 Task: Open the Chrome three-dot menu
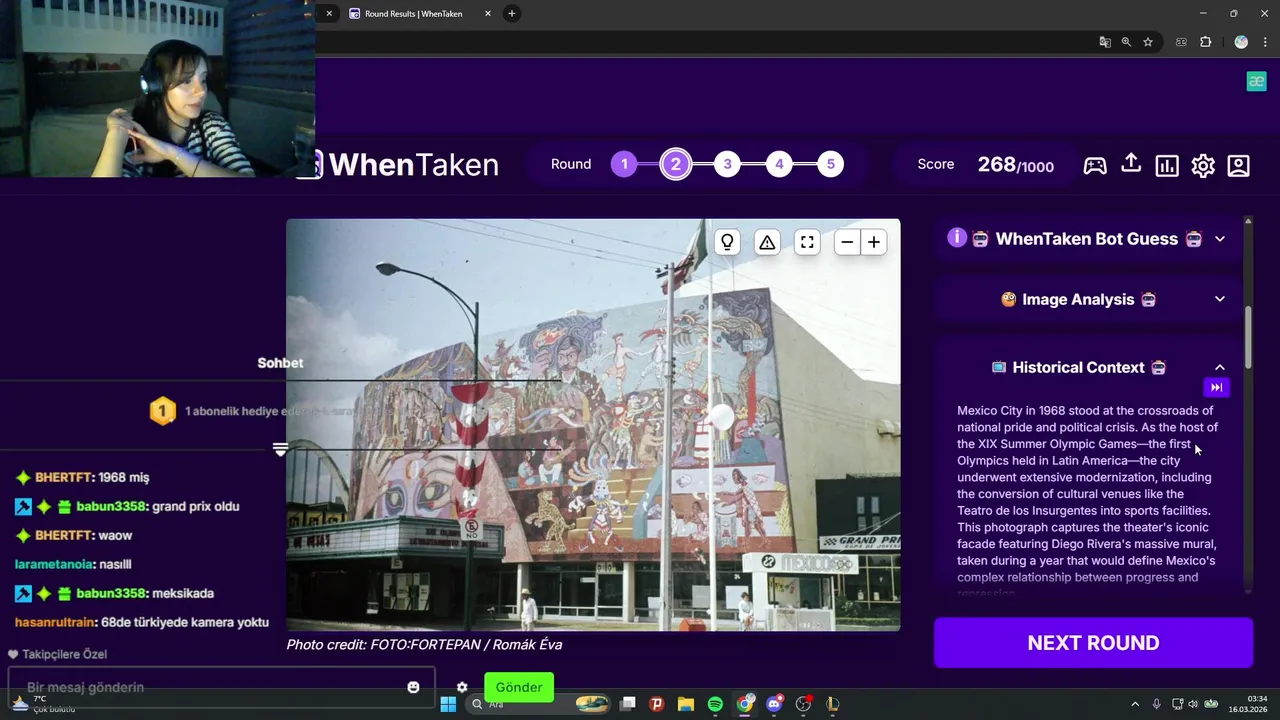[1265, 42]
